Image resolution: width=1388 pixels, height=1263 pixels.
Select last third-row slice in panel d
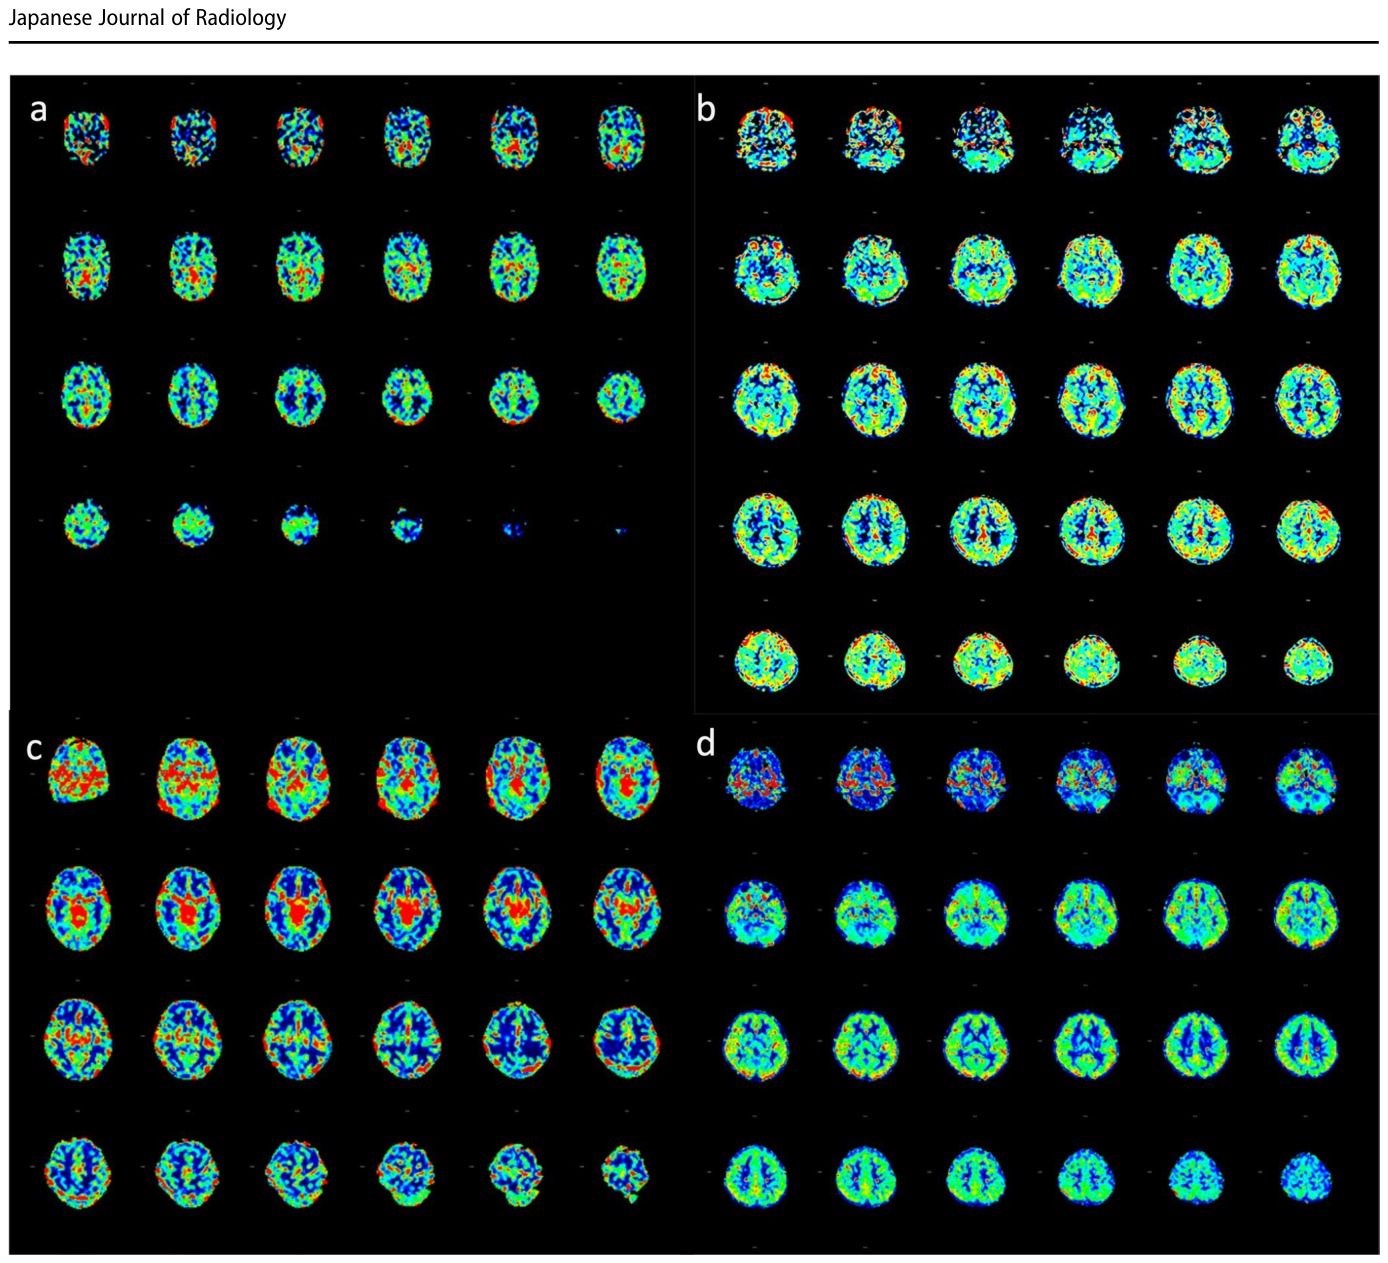click(x=1306, y=1046)
